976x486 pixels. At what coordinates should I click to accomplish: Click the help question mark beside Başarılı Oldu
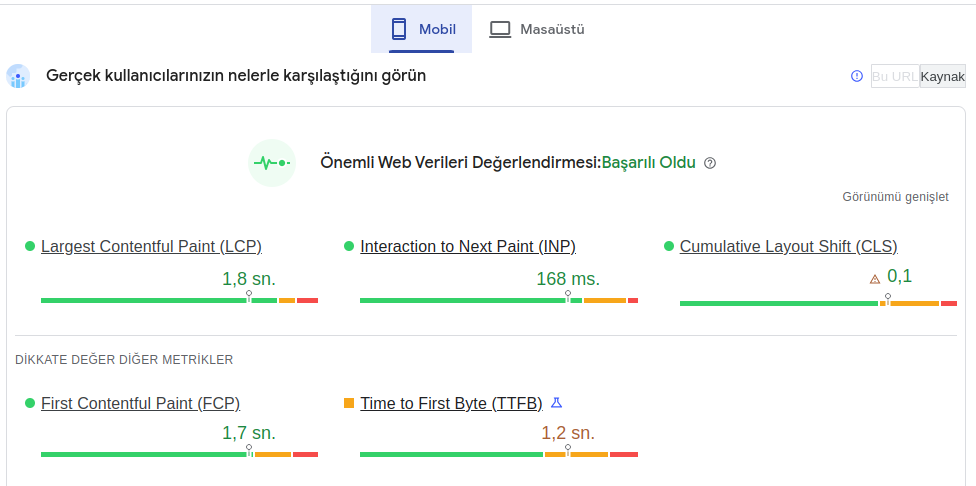coord(710,163)
